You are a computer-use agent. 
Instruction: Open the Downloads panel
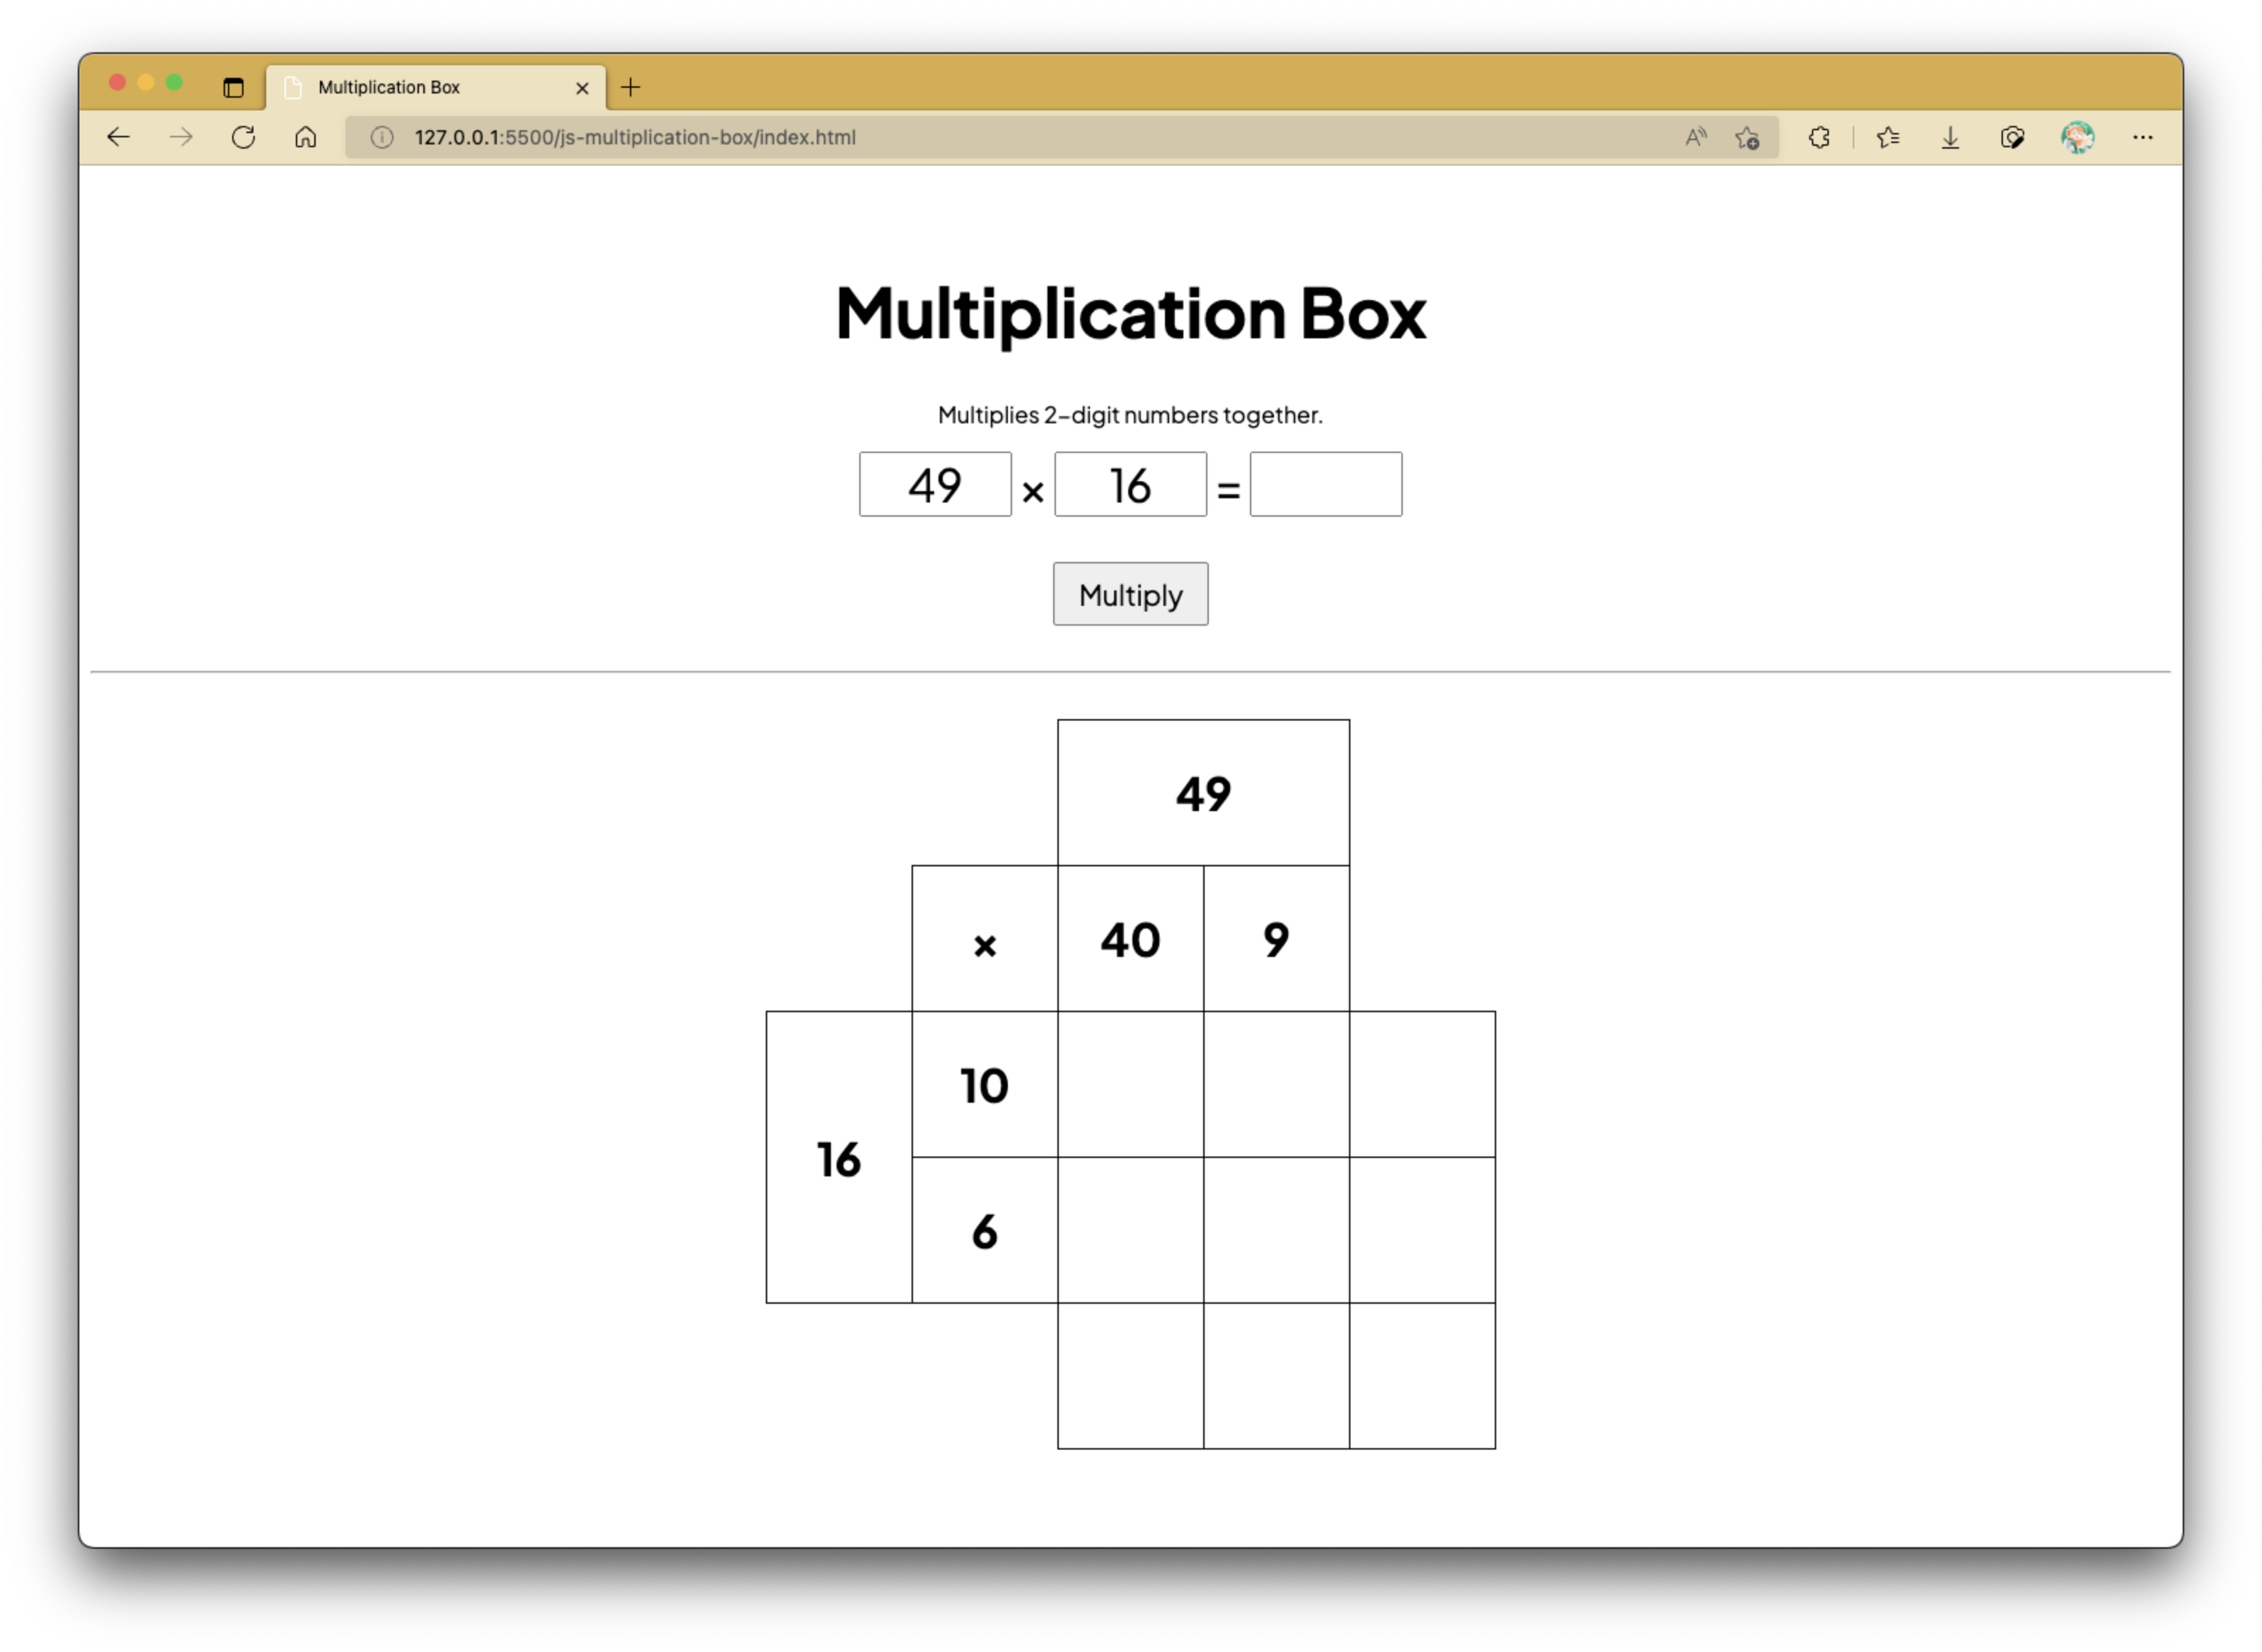click(1950, 137)
